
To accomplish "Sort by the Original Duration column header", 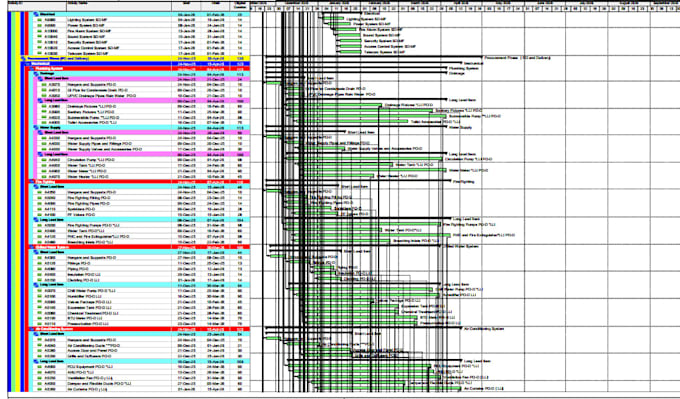I will pos(240,6).
